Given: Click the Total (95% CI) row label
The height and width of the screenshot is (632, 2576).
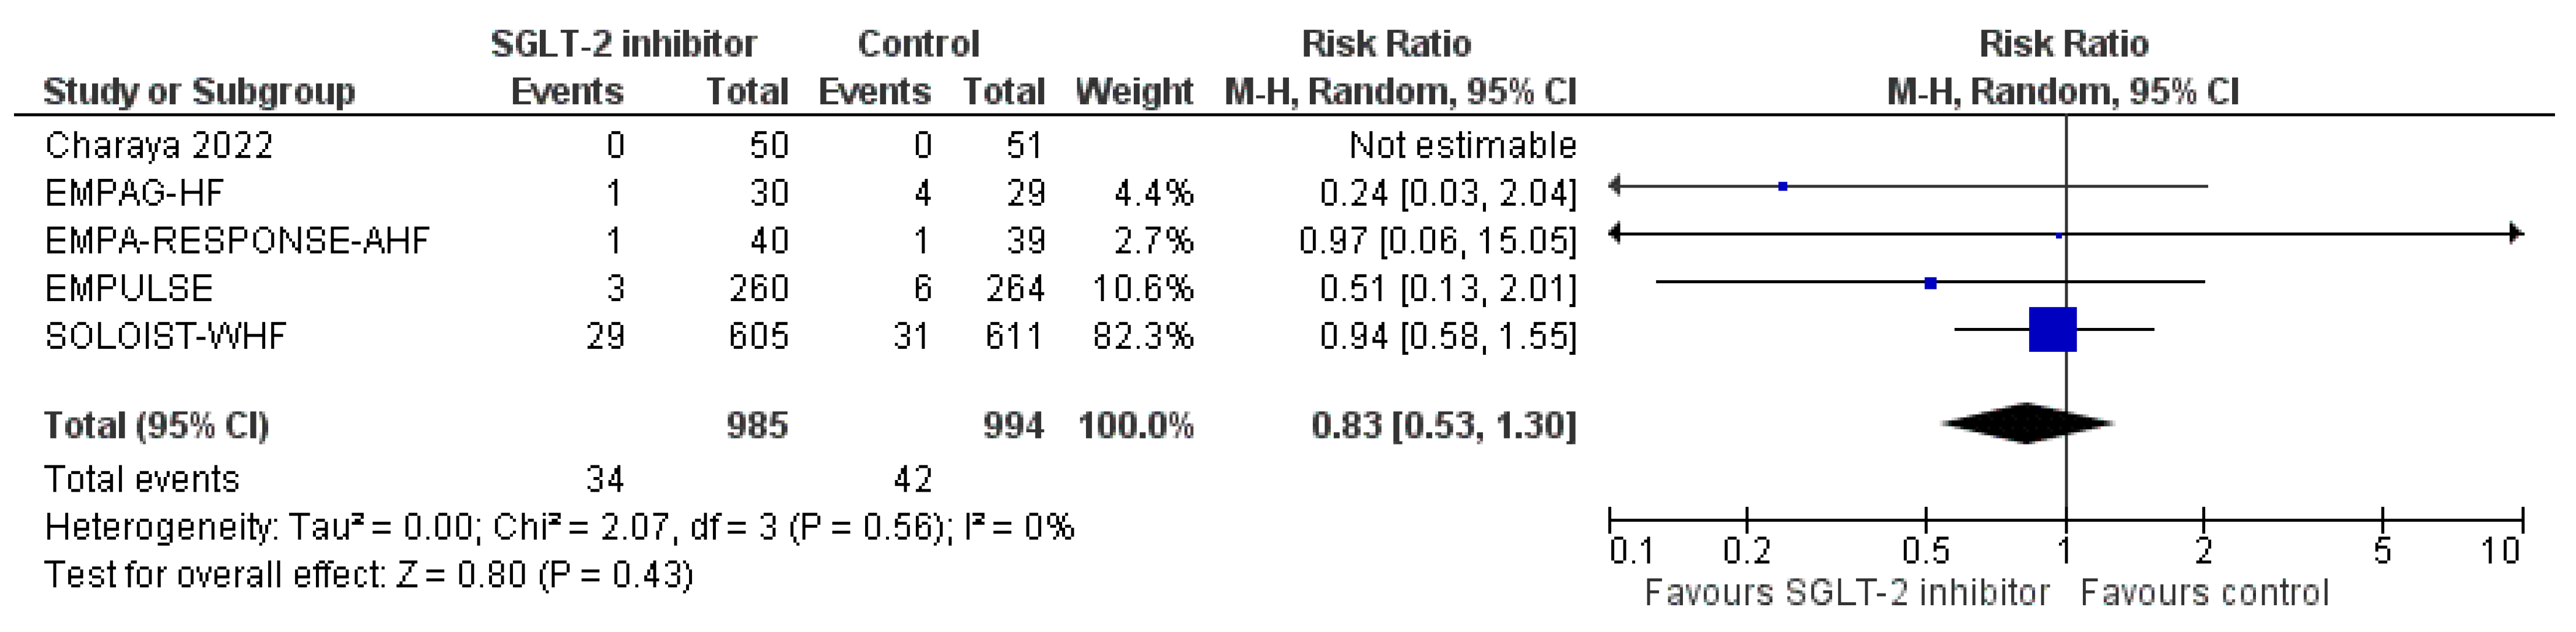Looking at the screenshot, I should 156,426.
